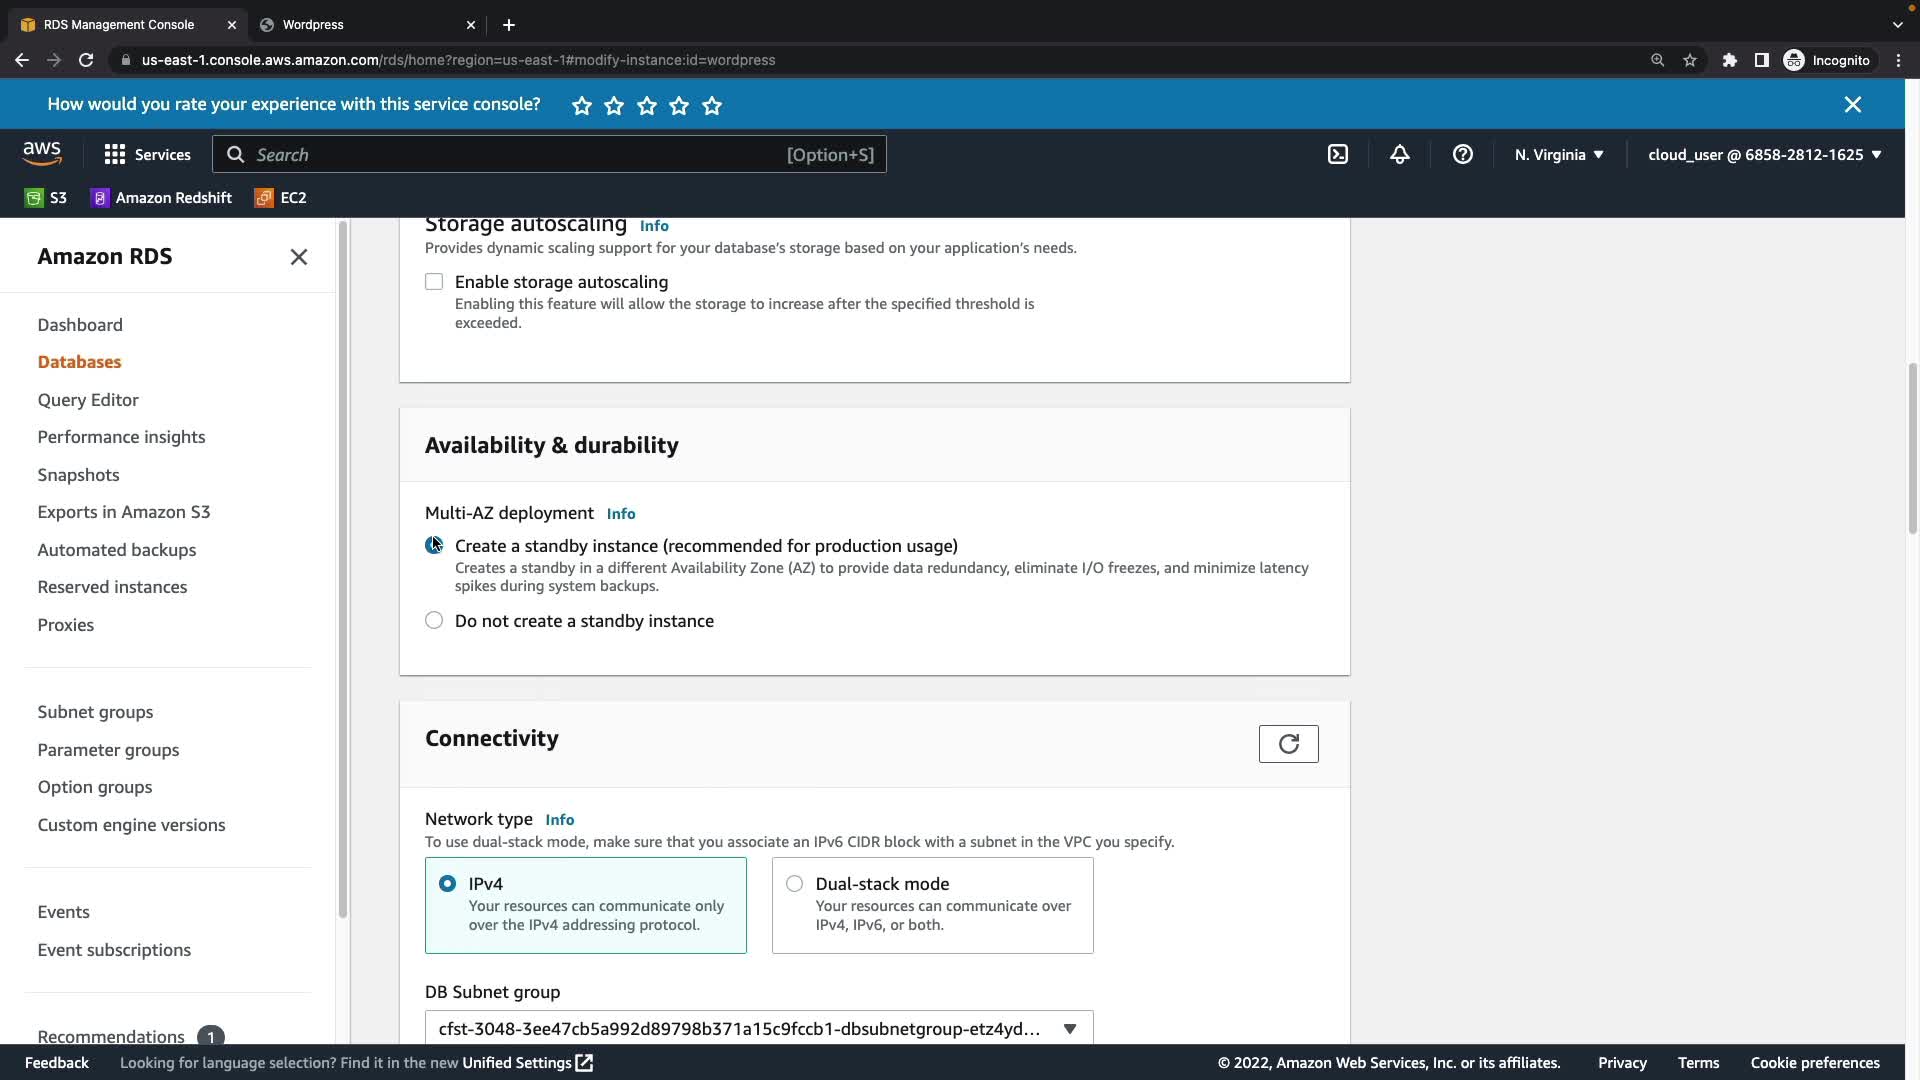Viewport: 1920px width, 1080px height.
Task: Enable storage autoscaling checkbox
Action: point(434,282)
